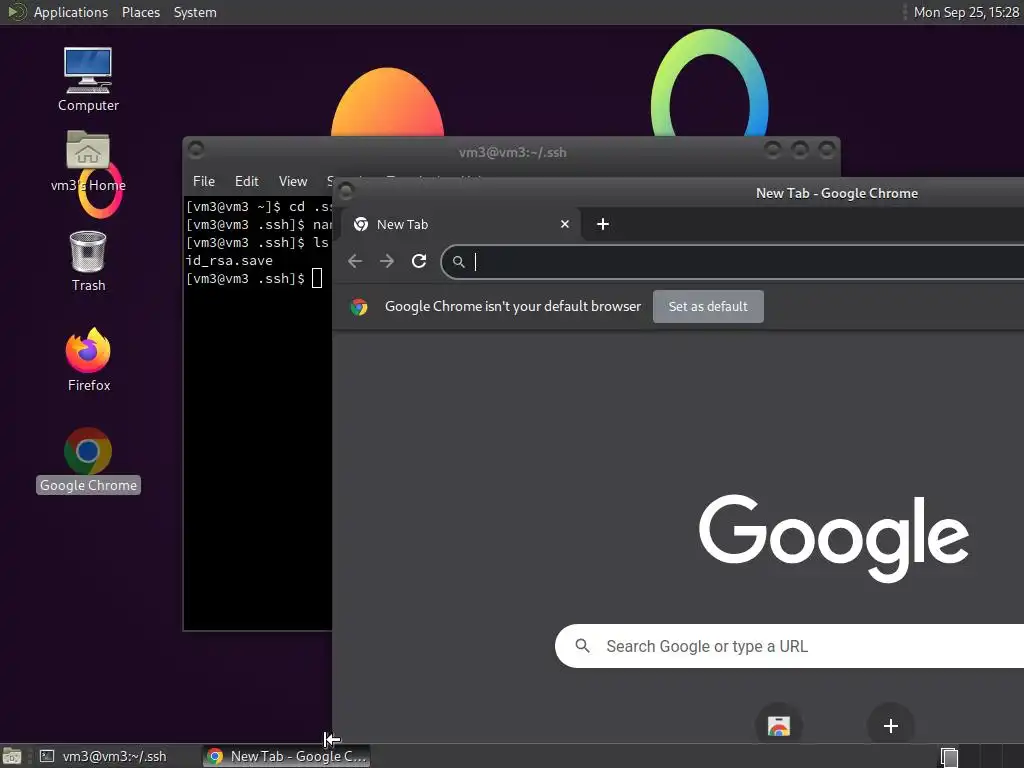Close the terminal window
1024x768 pixels.
click(x=827, y=150)
